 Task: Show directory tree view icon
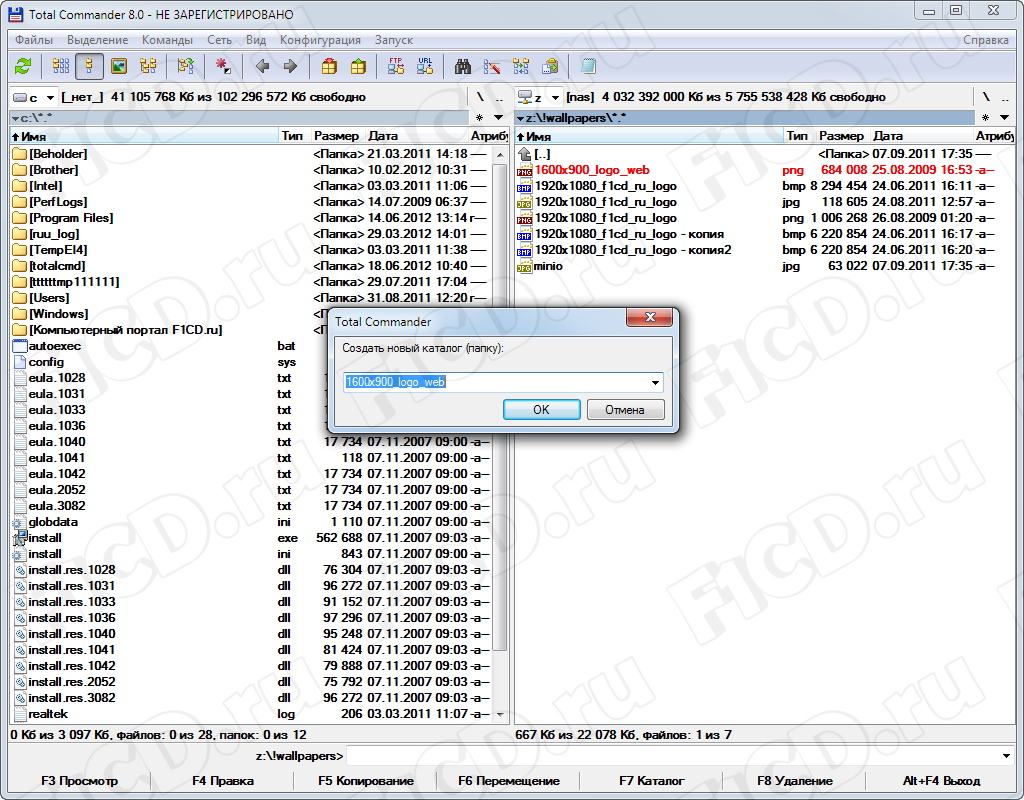point(148,66)
